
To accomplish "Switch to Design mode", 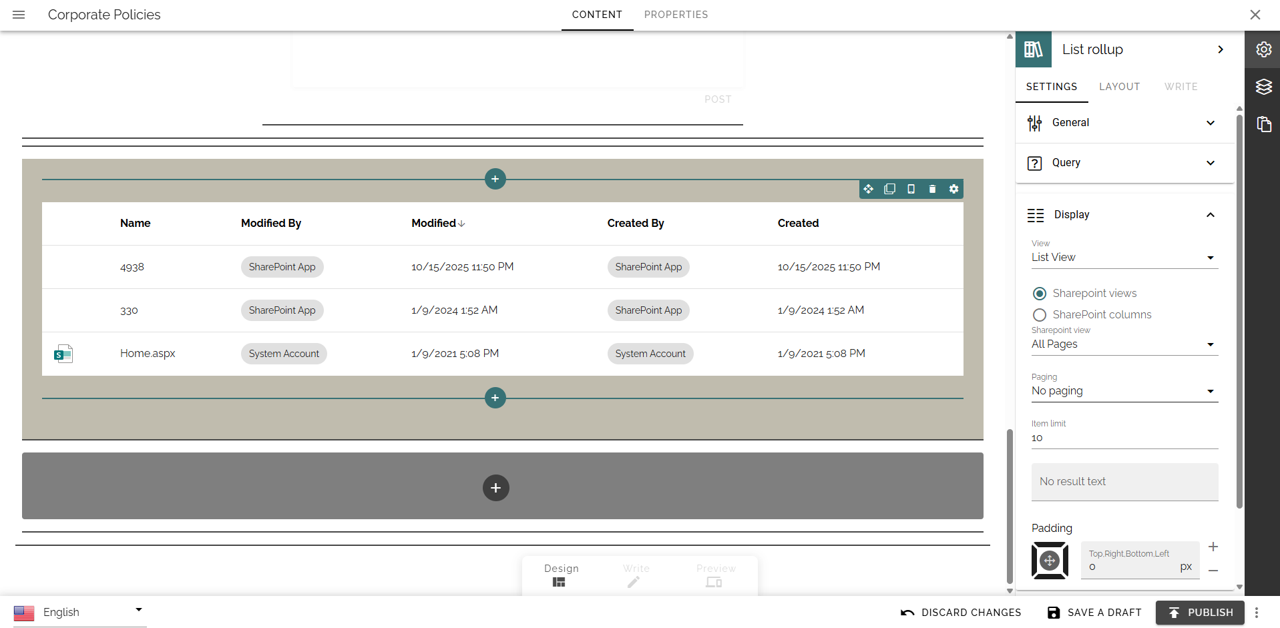I will (561, 575).
